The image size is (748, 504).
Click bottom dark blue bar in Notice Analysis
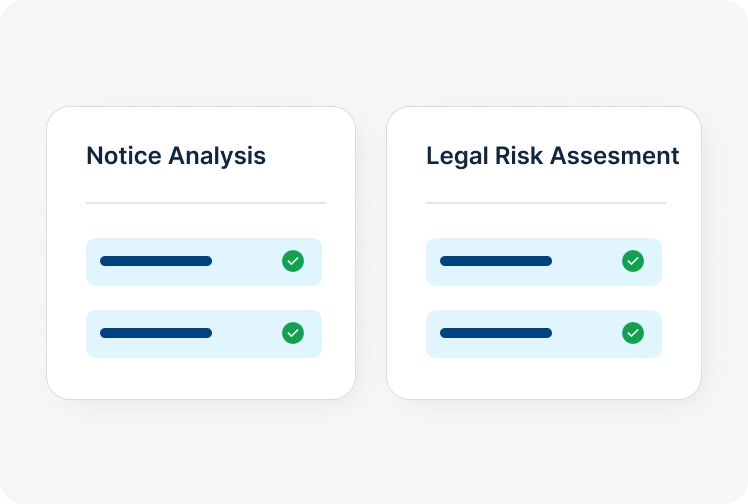pyautogui.click(x=156, y=333)
